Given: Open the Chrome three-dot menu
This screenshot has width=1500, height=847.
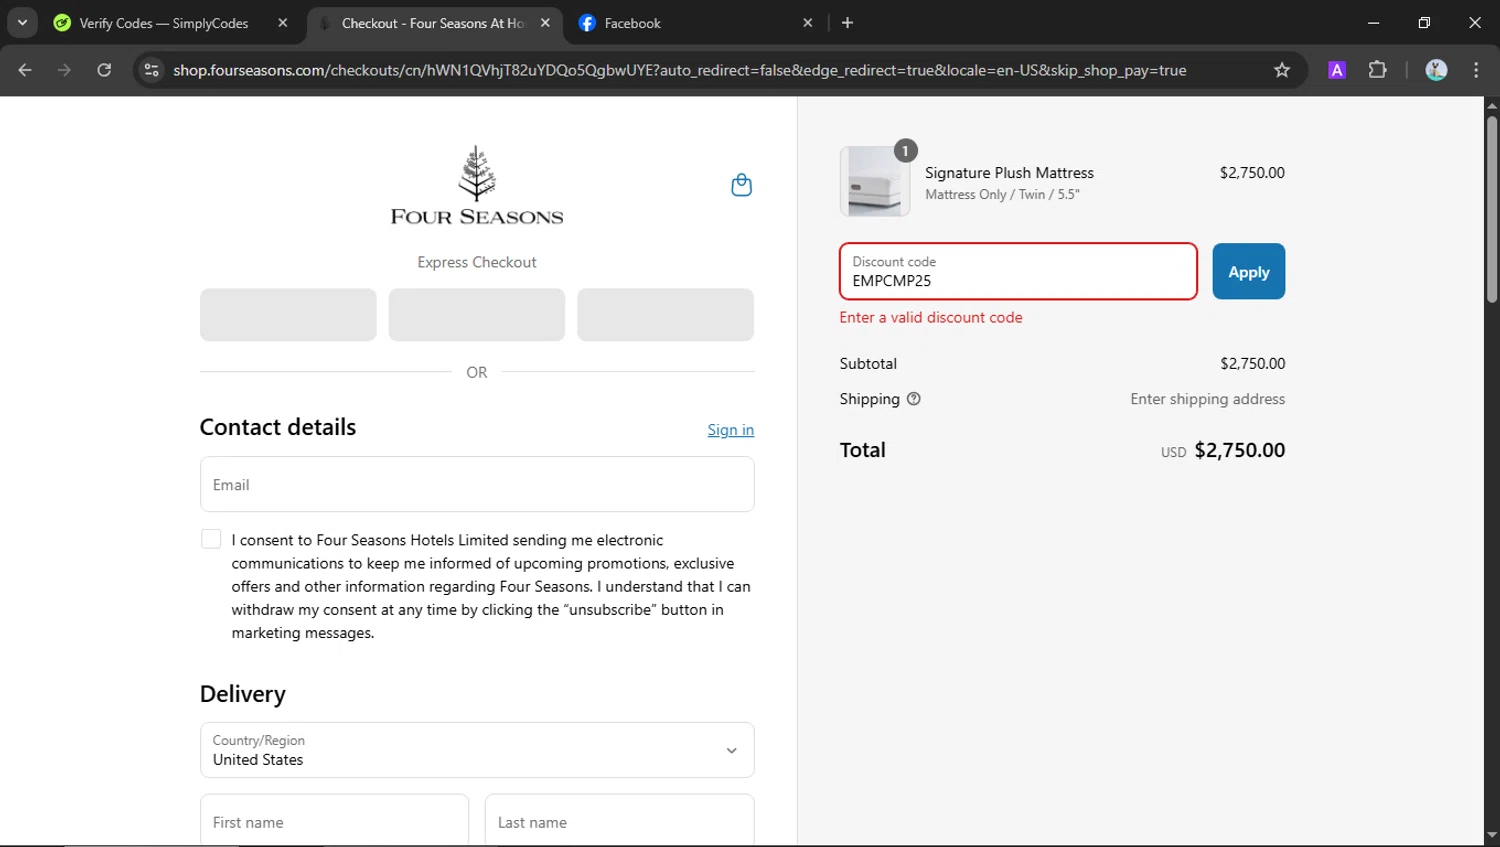Looking at the screenshot, I should [1476, 70].
